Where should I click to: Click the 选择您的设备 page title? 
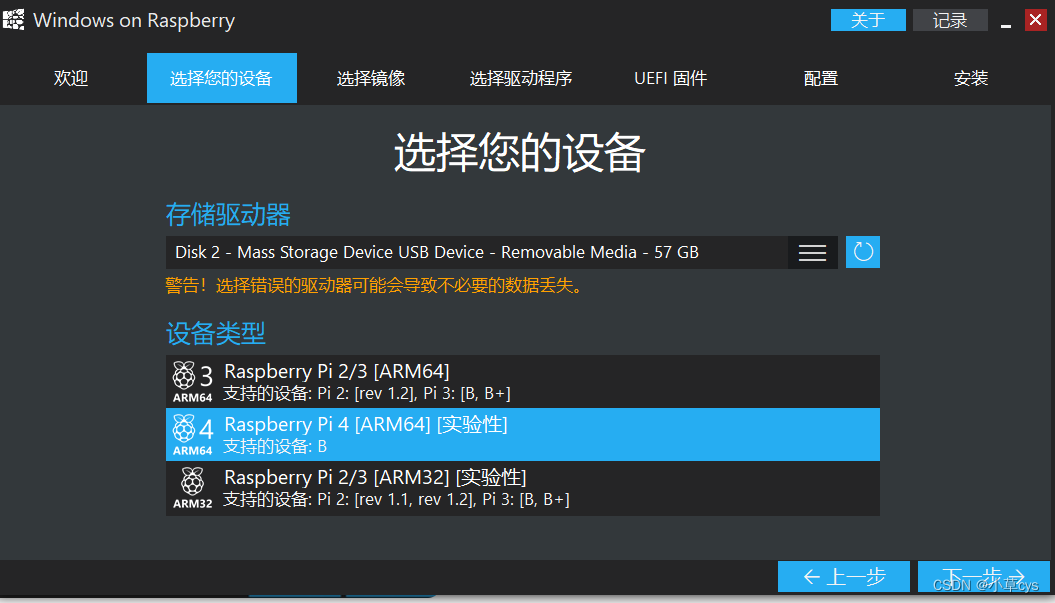point(519,152)
